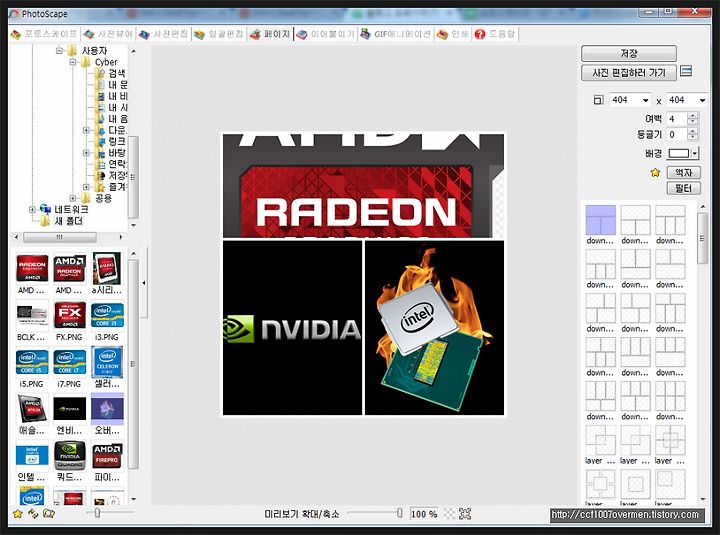
Task: Select the second layout template in the first row
Action: point(636,220)
